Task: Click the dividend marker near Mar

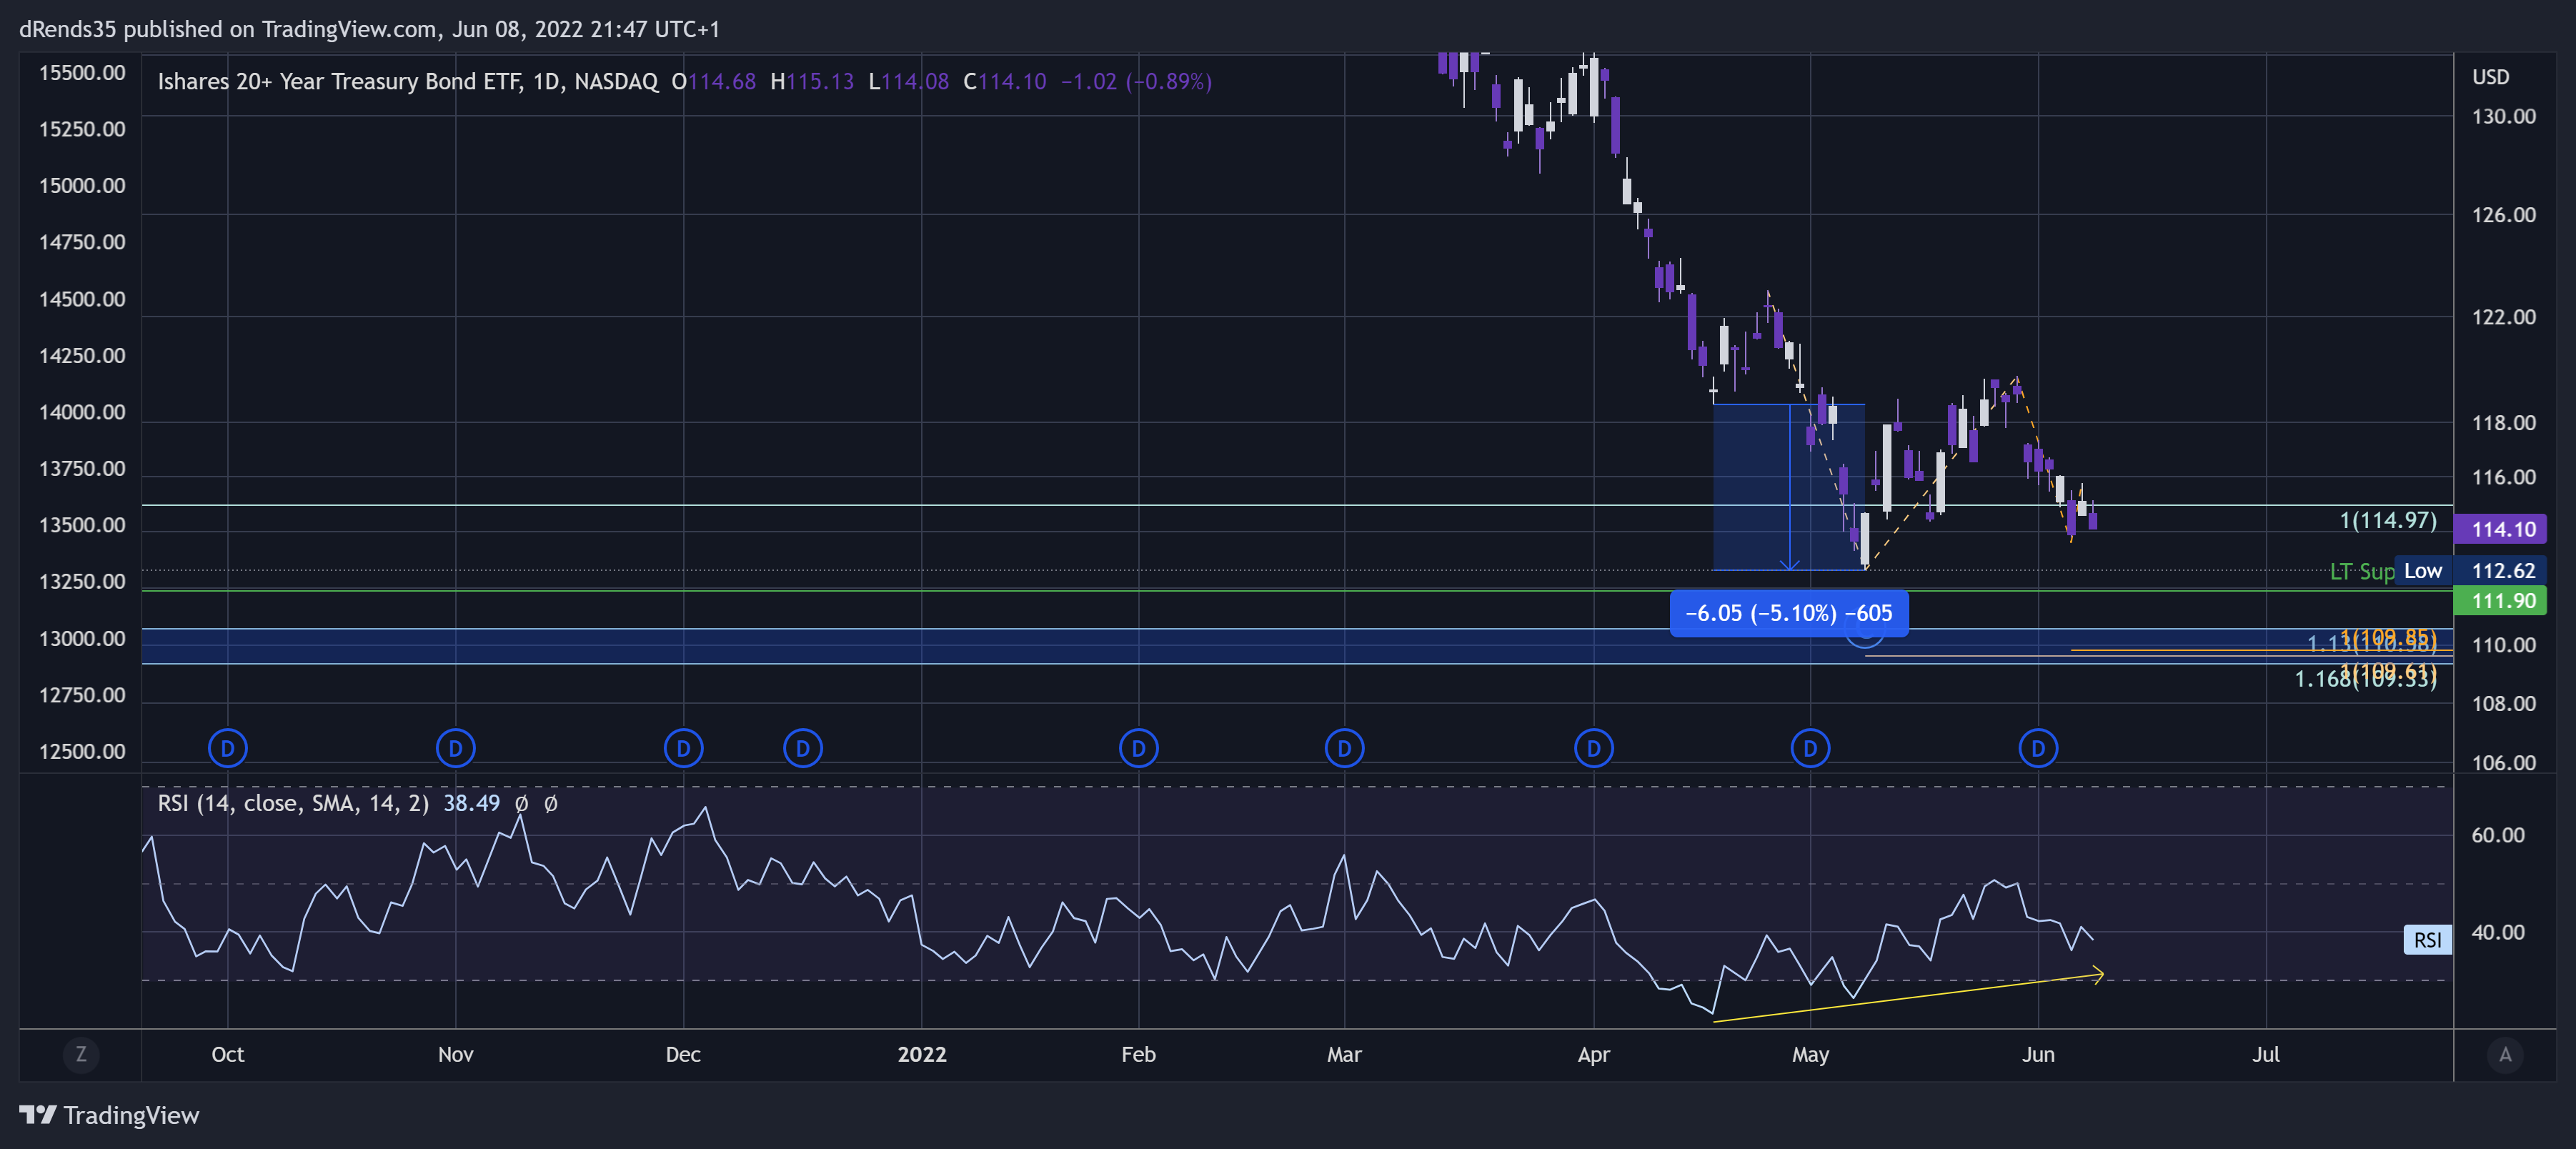Action: coord(1345,748)
